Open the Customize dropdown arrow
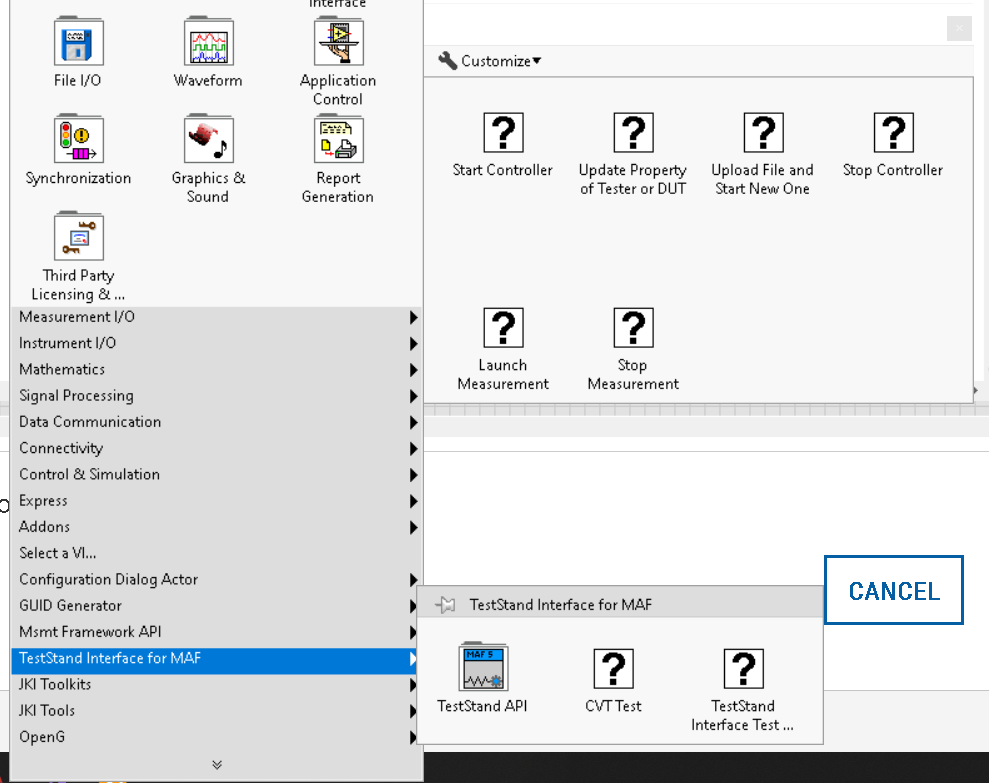989x784 pixels. (537, 61)
